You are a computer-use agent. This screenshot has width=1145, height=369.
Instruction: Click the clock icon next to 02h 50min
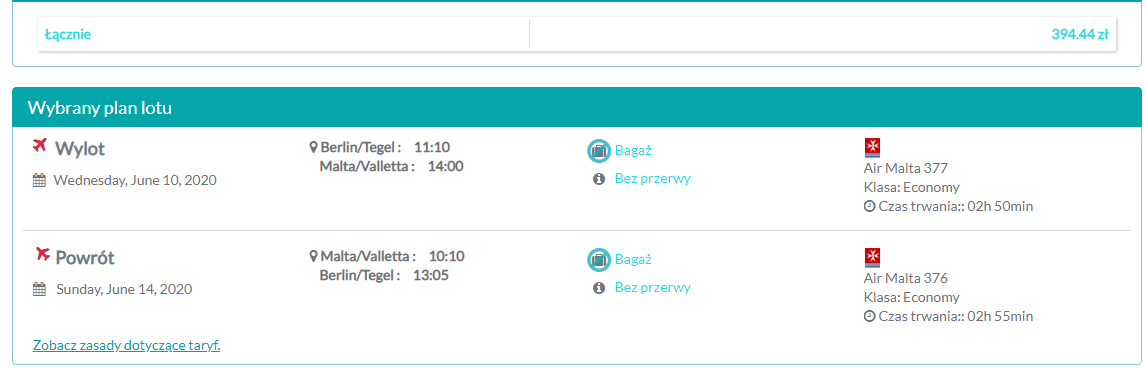click(x=869, y=207)
